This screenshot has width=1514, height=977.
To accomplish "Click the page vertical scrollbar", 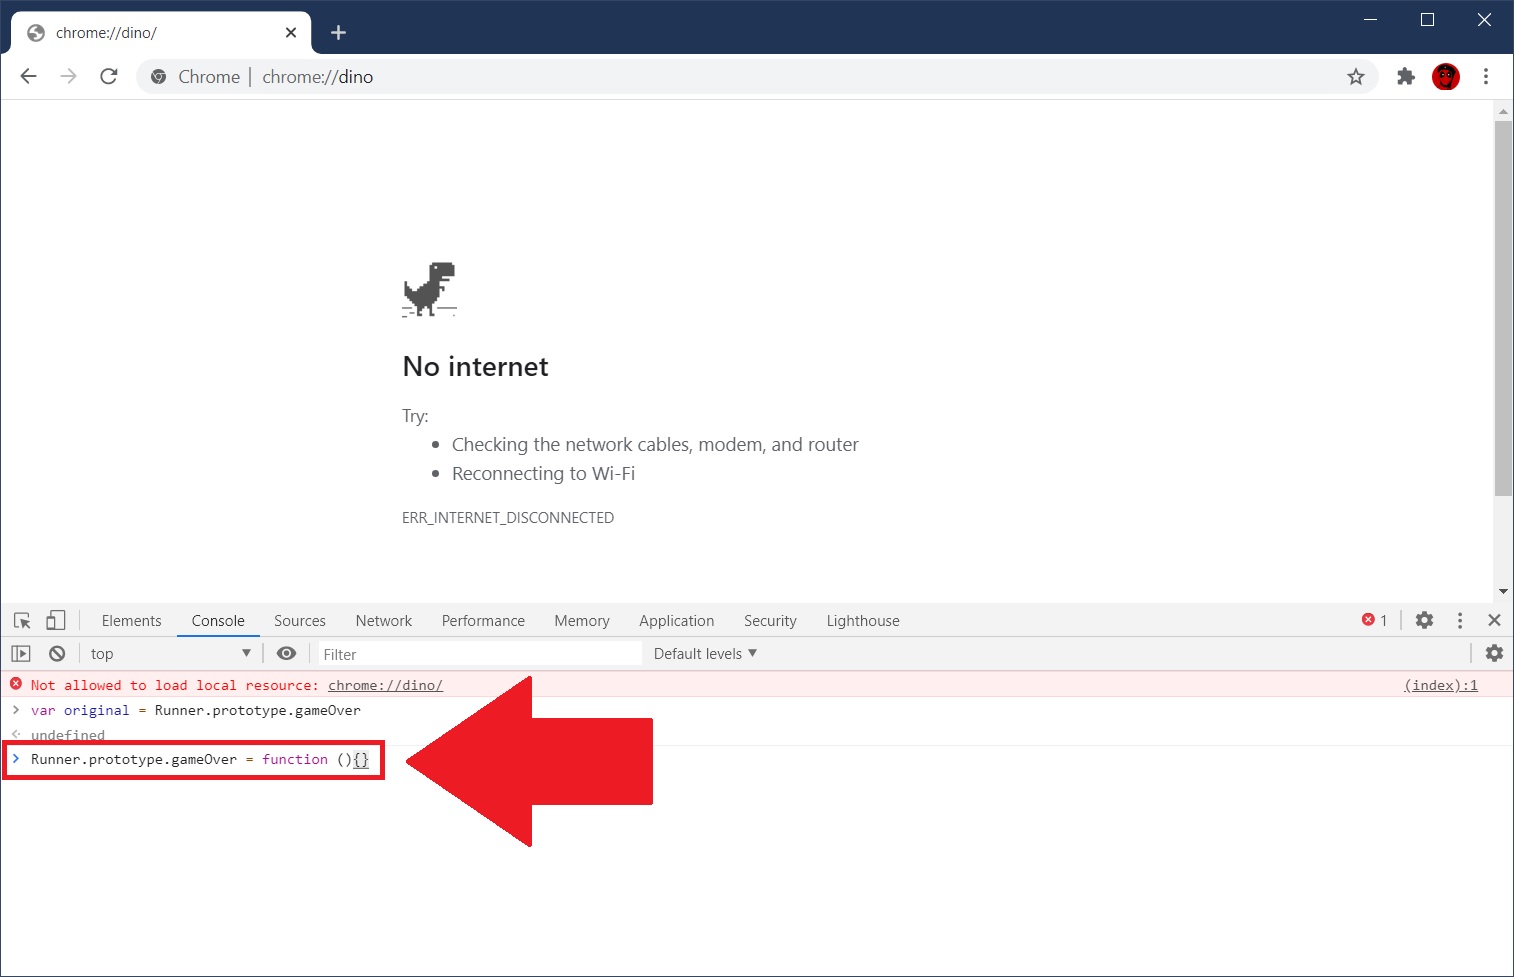I will pyautogui.click(x=1503, y=309).
